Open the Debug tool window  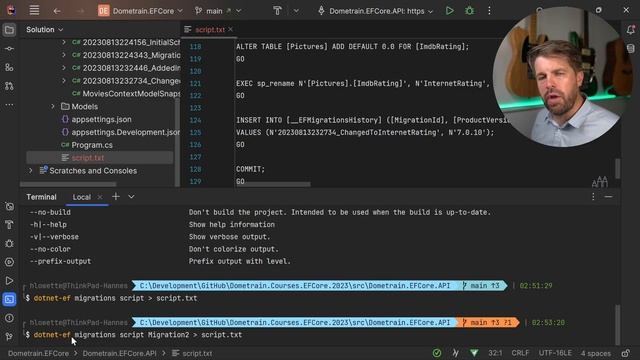point(9,244)
